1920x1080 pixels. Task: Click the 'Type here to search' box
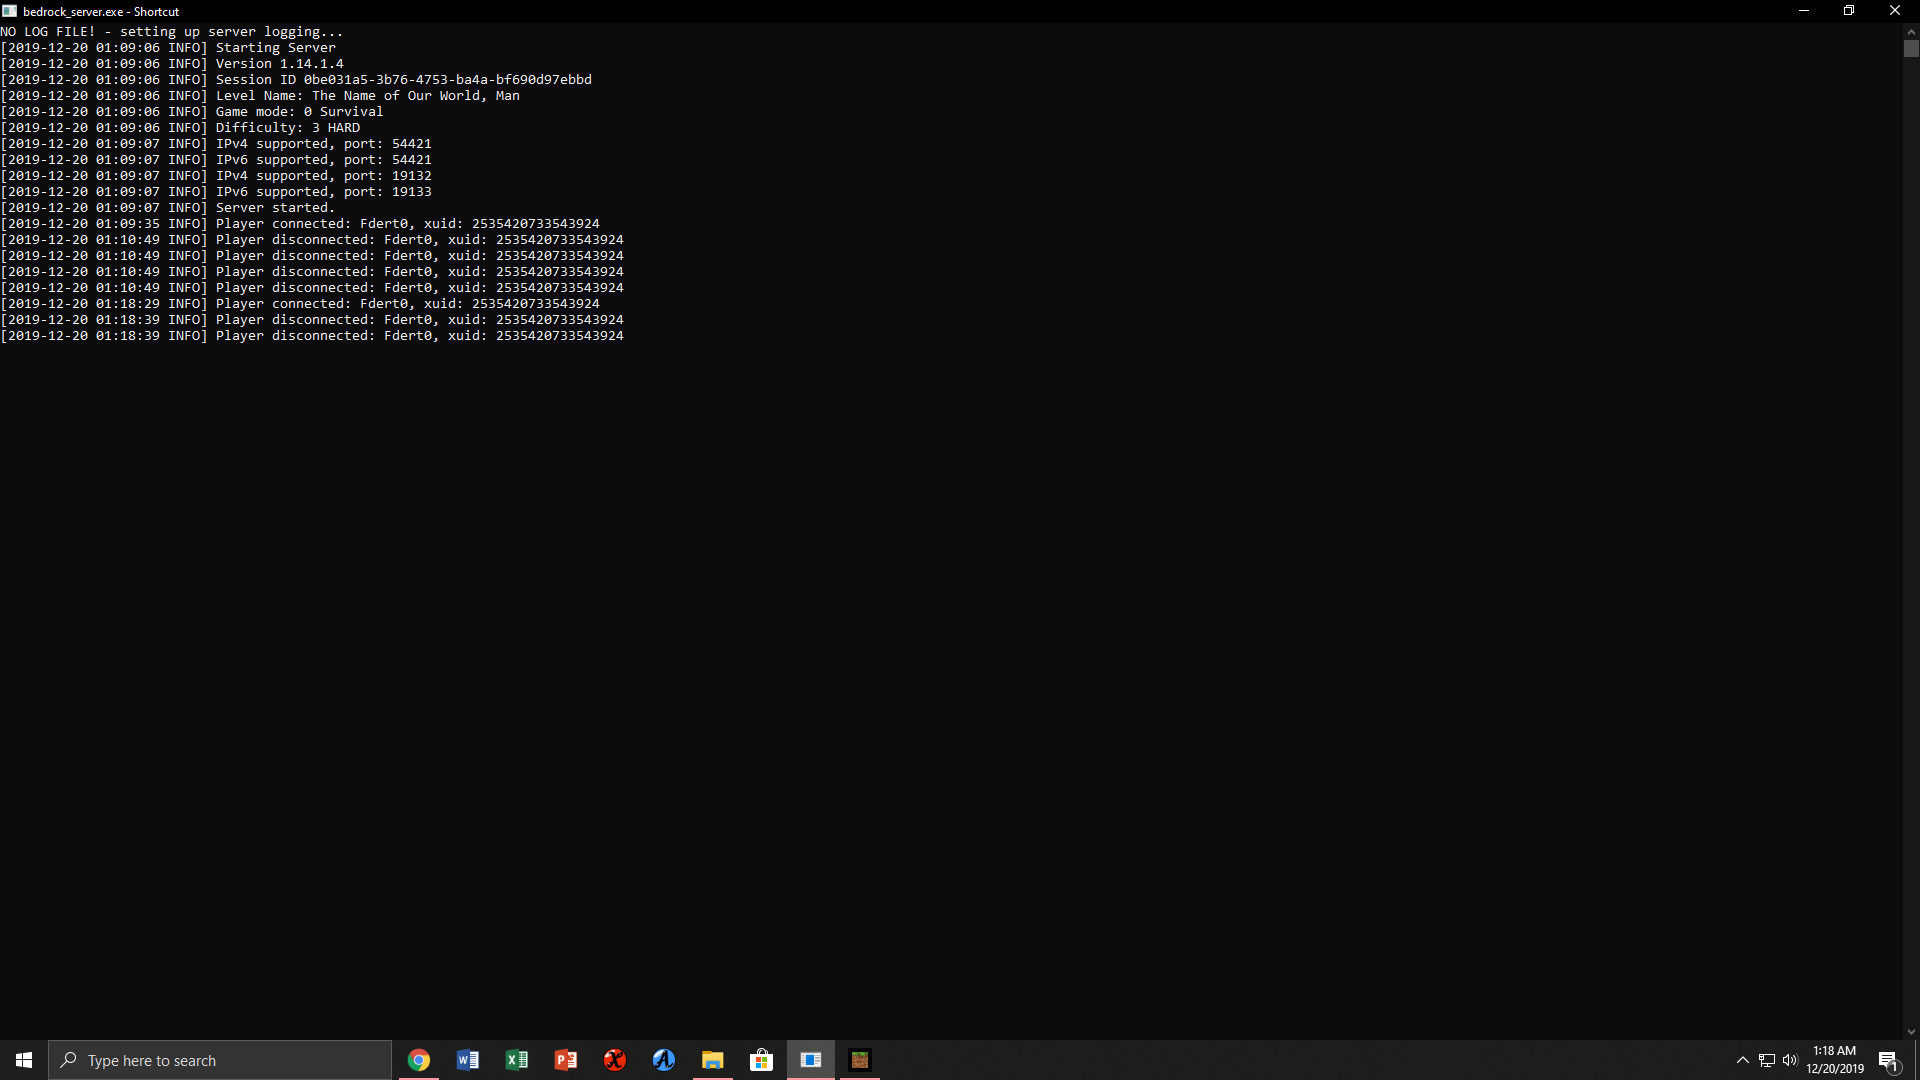220,1060
